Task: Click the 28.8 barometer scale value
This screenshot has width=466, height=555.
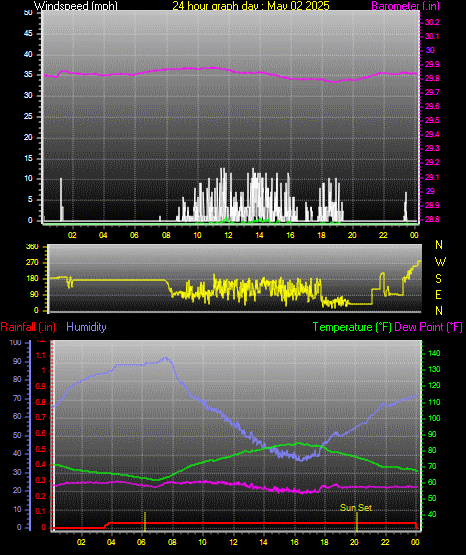Action: coord(432,219)
